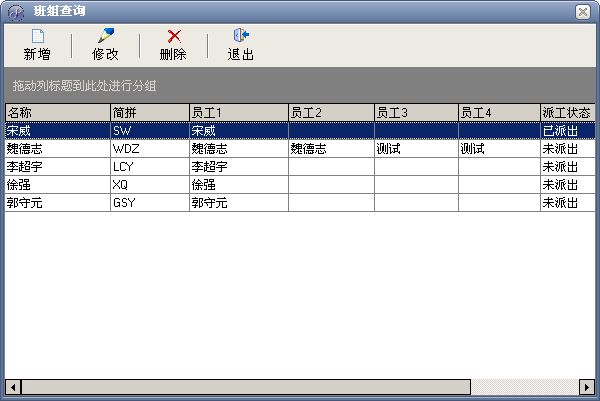Click the 退出 (Exit) door icon

tap(241, 37)
